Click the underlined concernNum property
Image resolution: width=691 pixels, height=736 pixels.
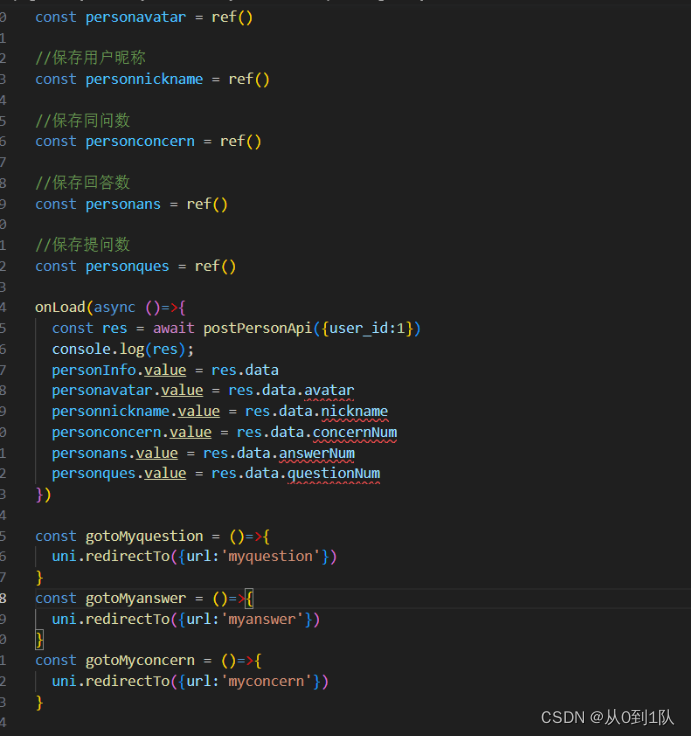(355, 433)
